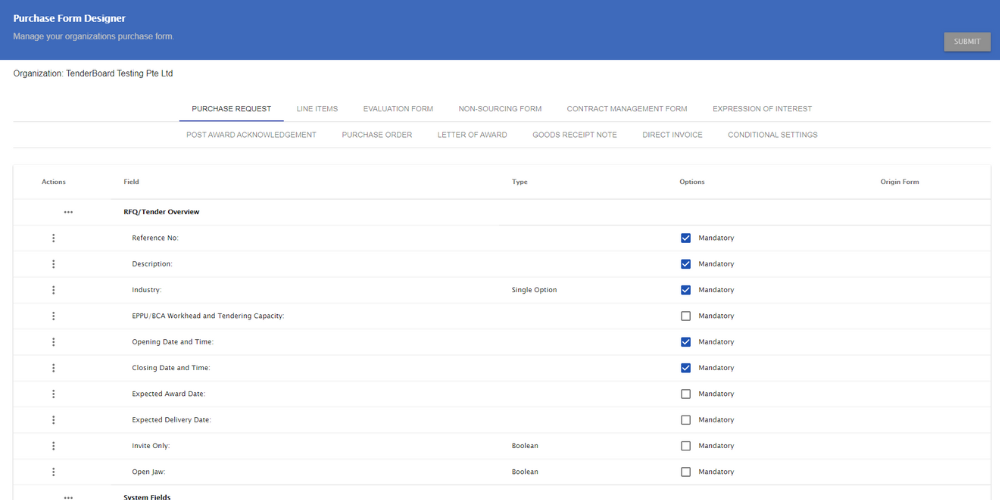
Task: Switch to the Line Items tab
Action: (317, 109)
